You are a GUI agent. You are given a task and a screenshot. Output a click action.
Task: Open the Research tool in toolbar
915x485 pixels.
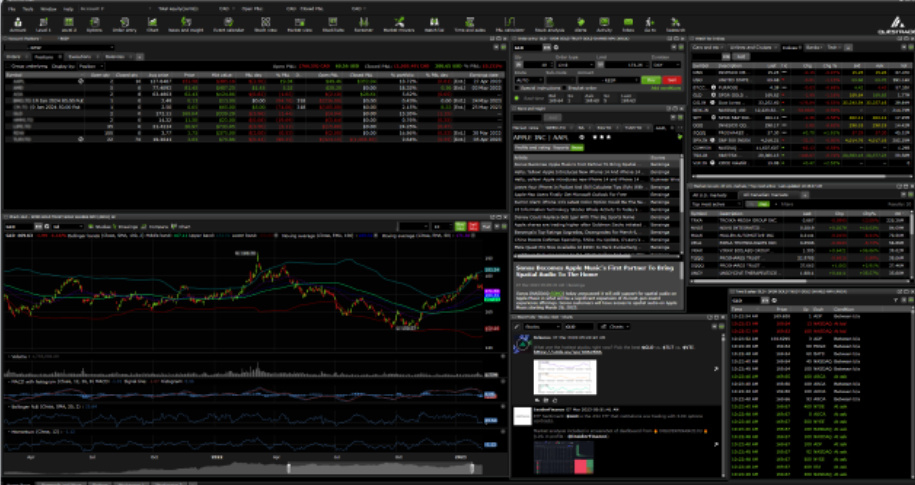pyautogui.click(x=675, y=25)
